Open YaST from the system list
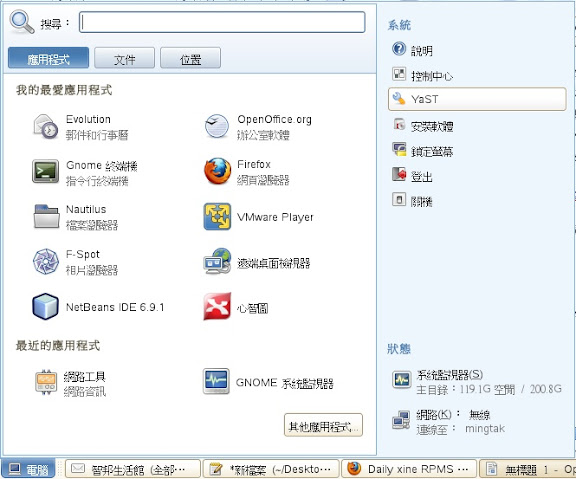576x479 pixels. pos(477,99)
